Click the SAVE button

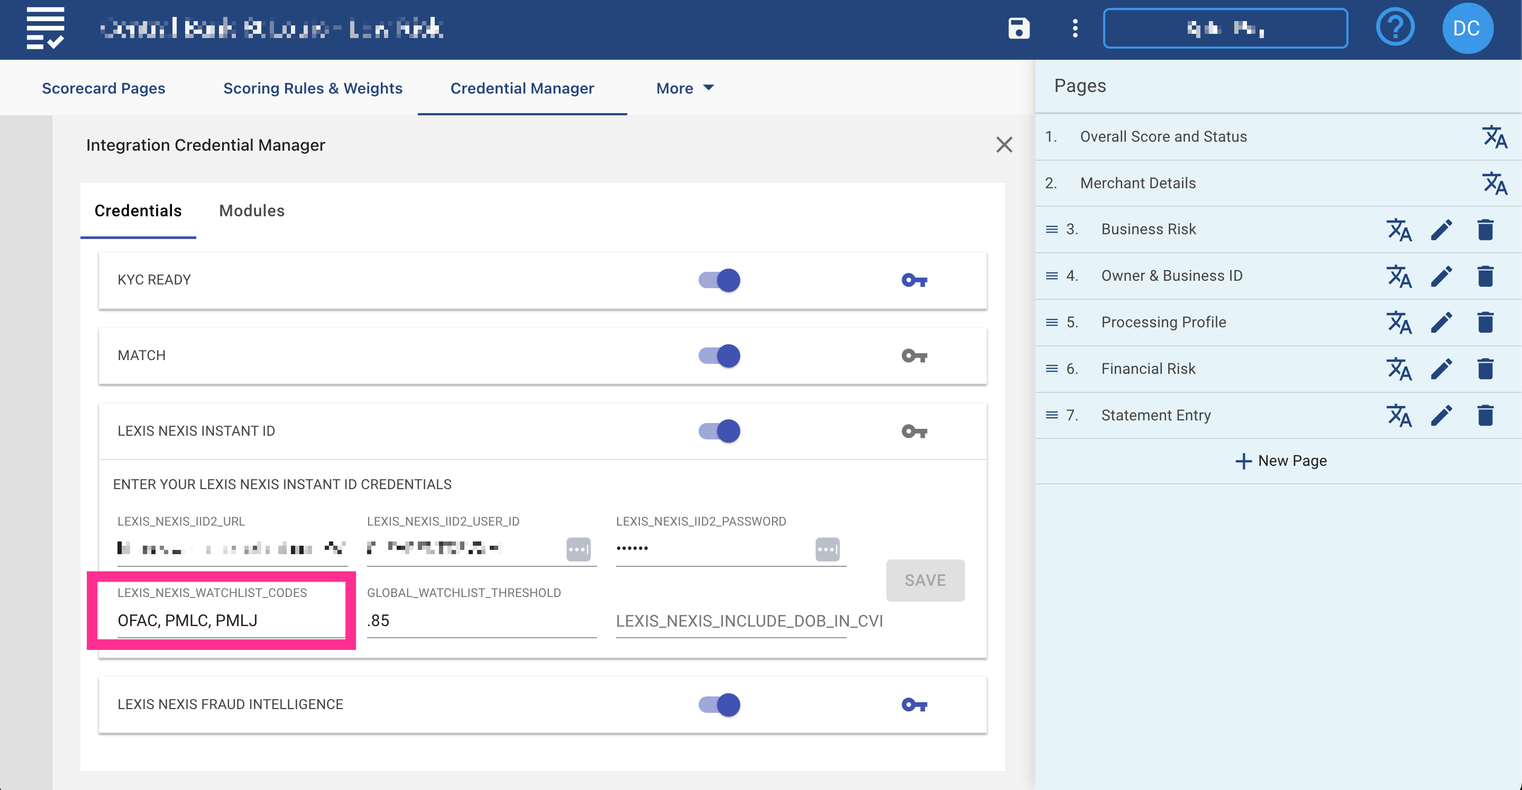(x=925, y=580)
